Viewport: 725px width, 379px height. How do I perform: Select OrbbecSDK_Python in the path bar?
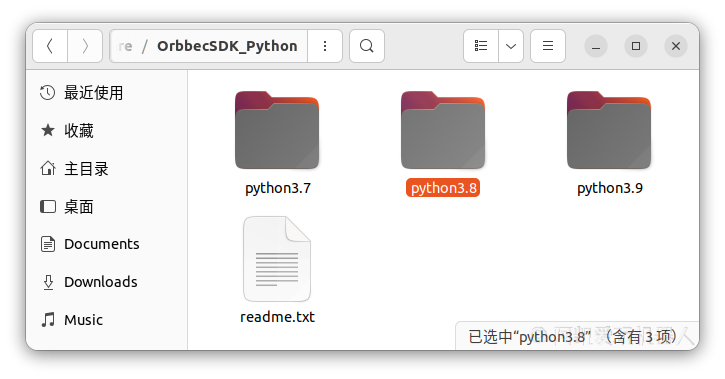227,46
